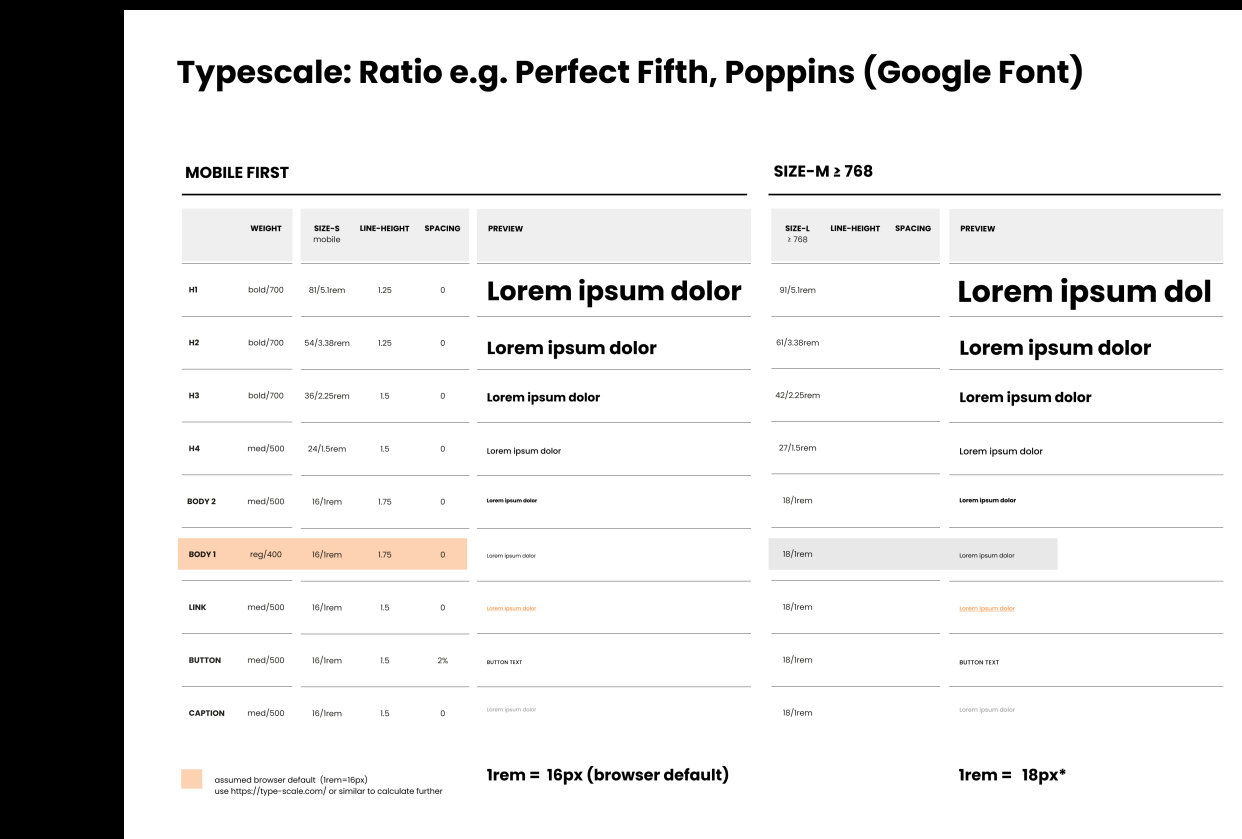This screenshot has width=1242, height=839.
Task: Click the 91/5.1rem value in Size-L column
Action: tap(797, 290)
